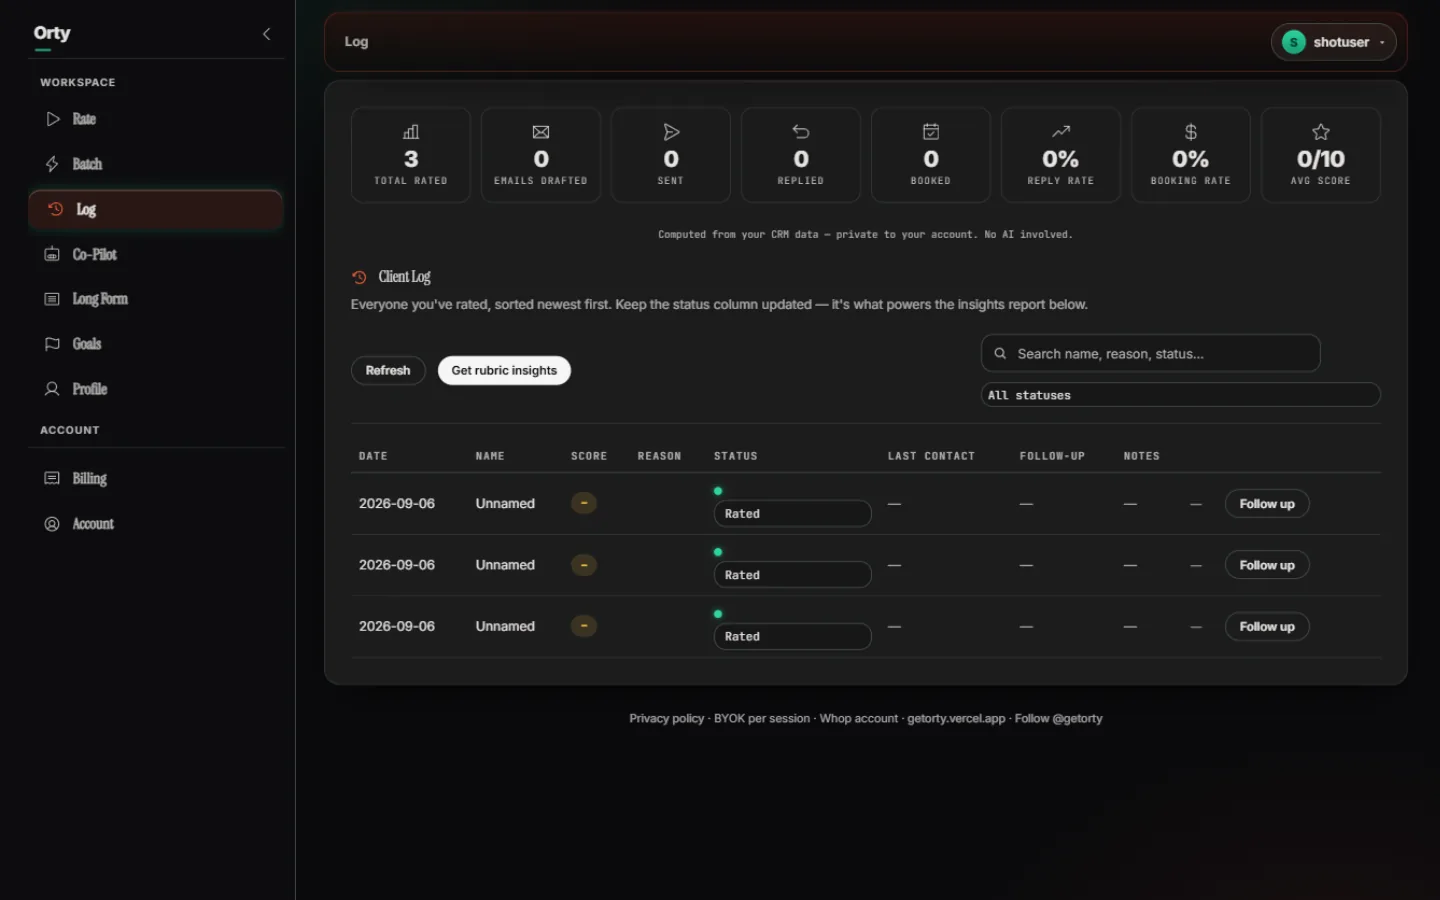The width and height of the screenshot is (1440, 900).
Task: Open the Co-Pilot menu item
Action: click(156, 254)
